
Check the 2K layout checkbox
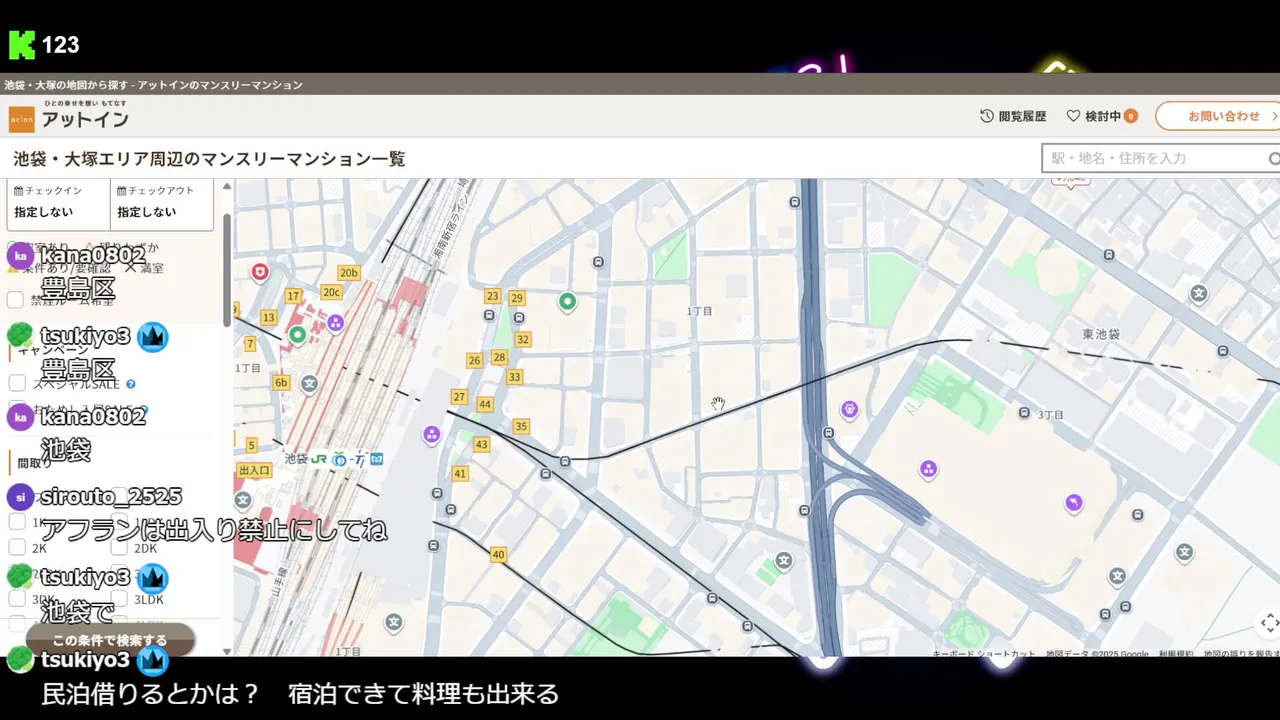coord(17,547)
